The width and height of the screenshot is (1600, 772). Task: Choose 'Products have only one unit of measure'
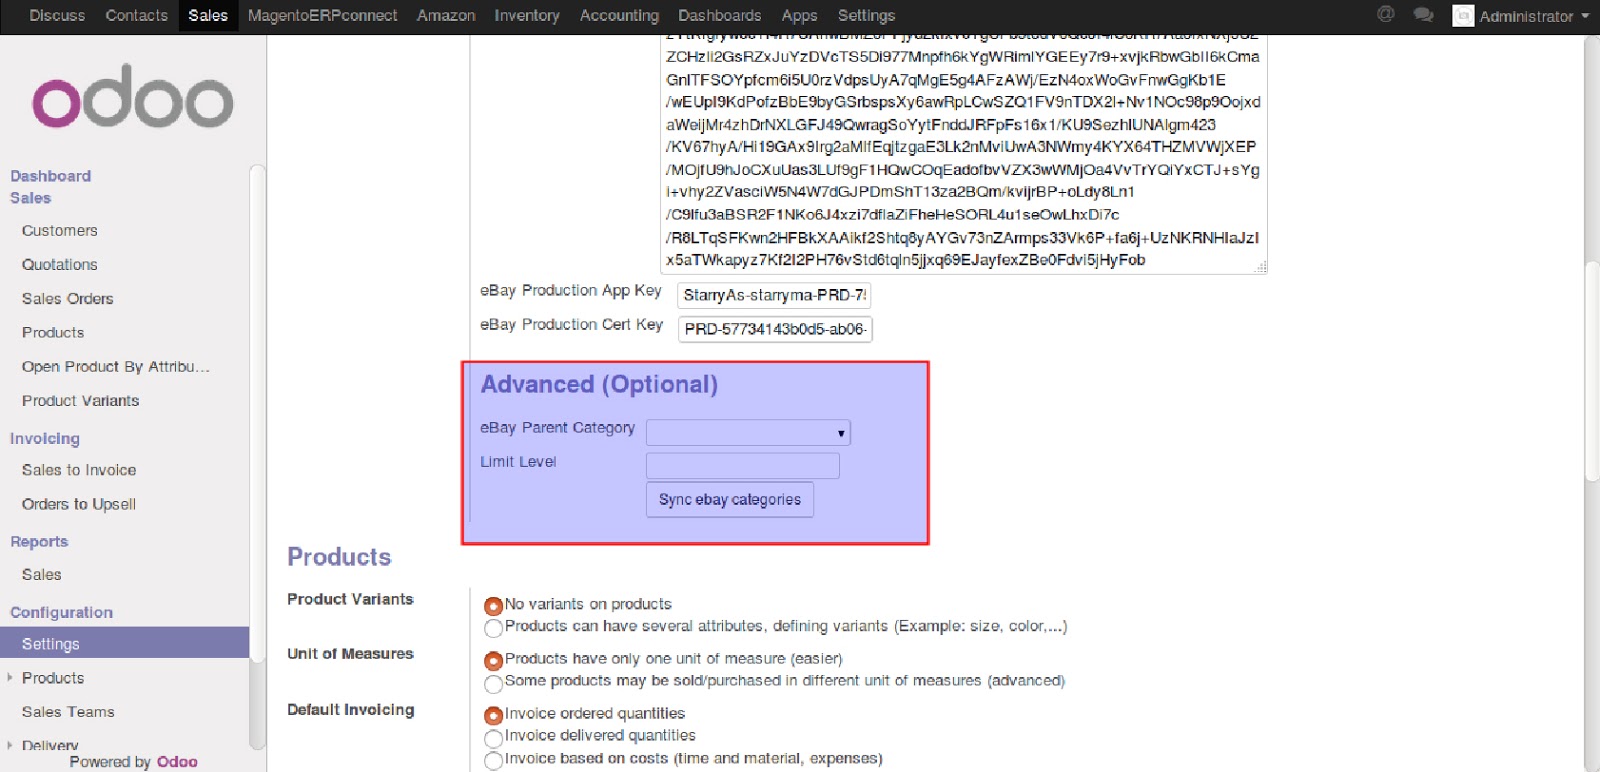tap(493, 661)
